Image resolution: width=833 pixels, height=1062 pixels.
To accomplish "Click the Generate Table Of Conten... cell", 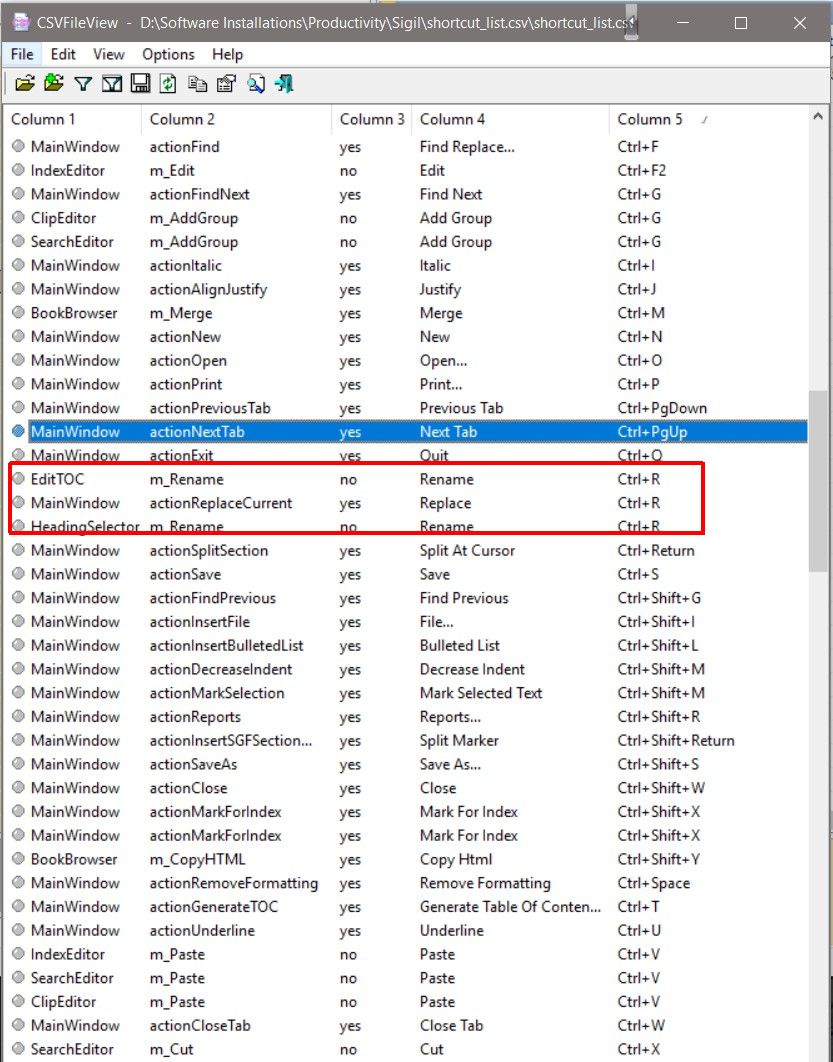I will coord(510,906).
